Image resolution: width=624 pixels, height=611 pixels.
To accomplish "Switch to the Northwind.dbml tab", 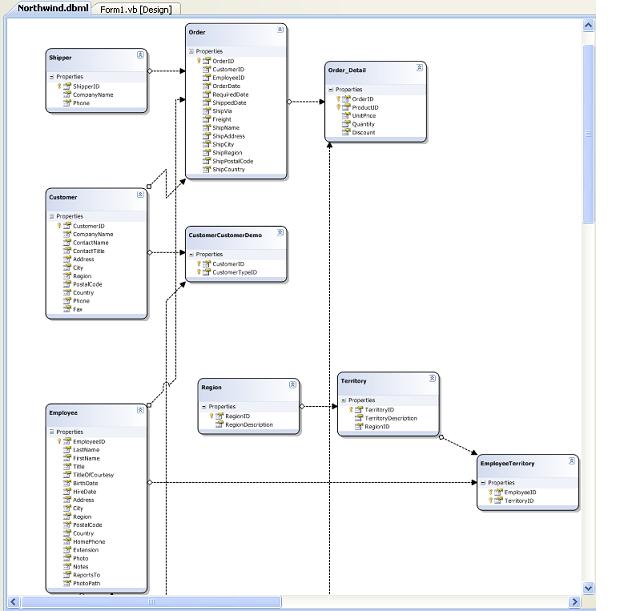I will point(53,8).
